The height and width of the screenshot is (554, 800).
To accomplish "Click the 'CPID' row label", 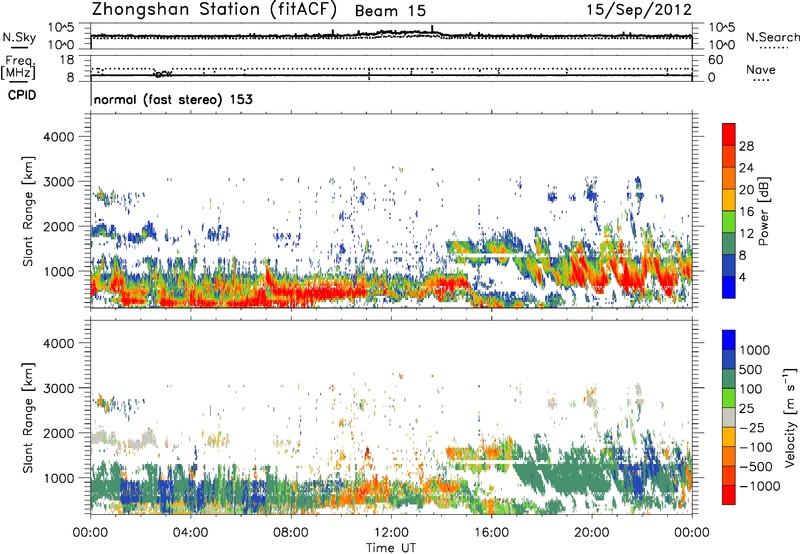I will 22,95.
